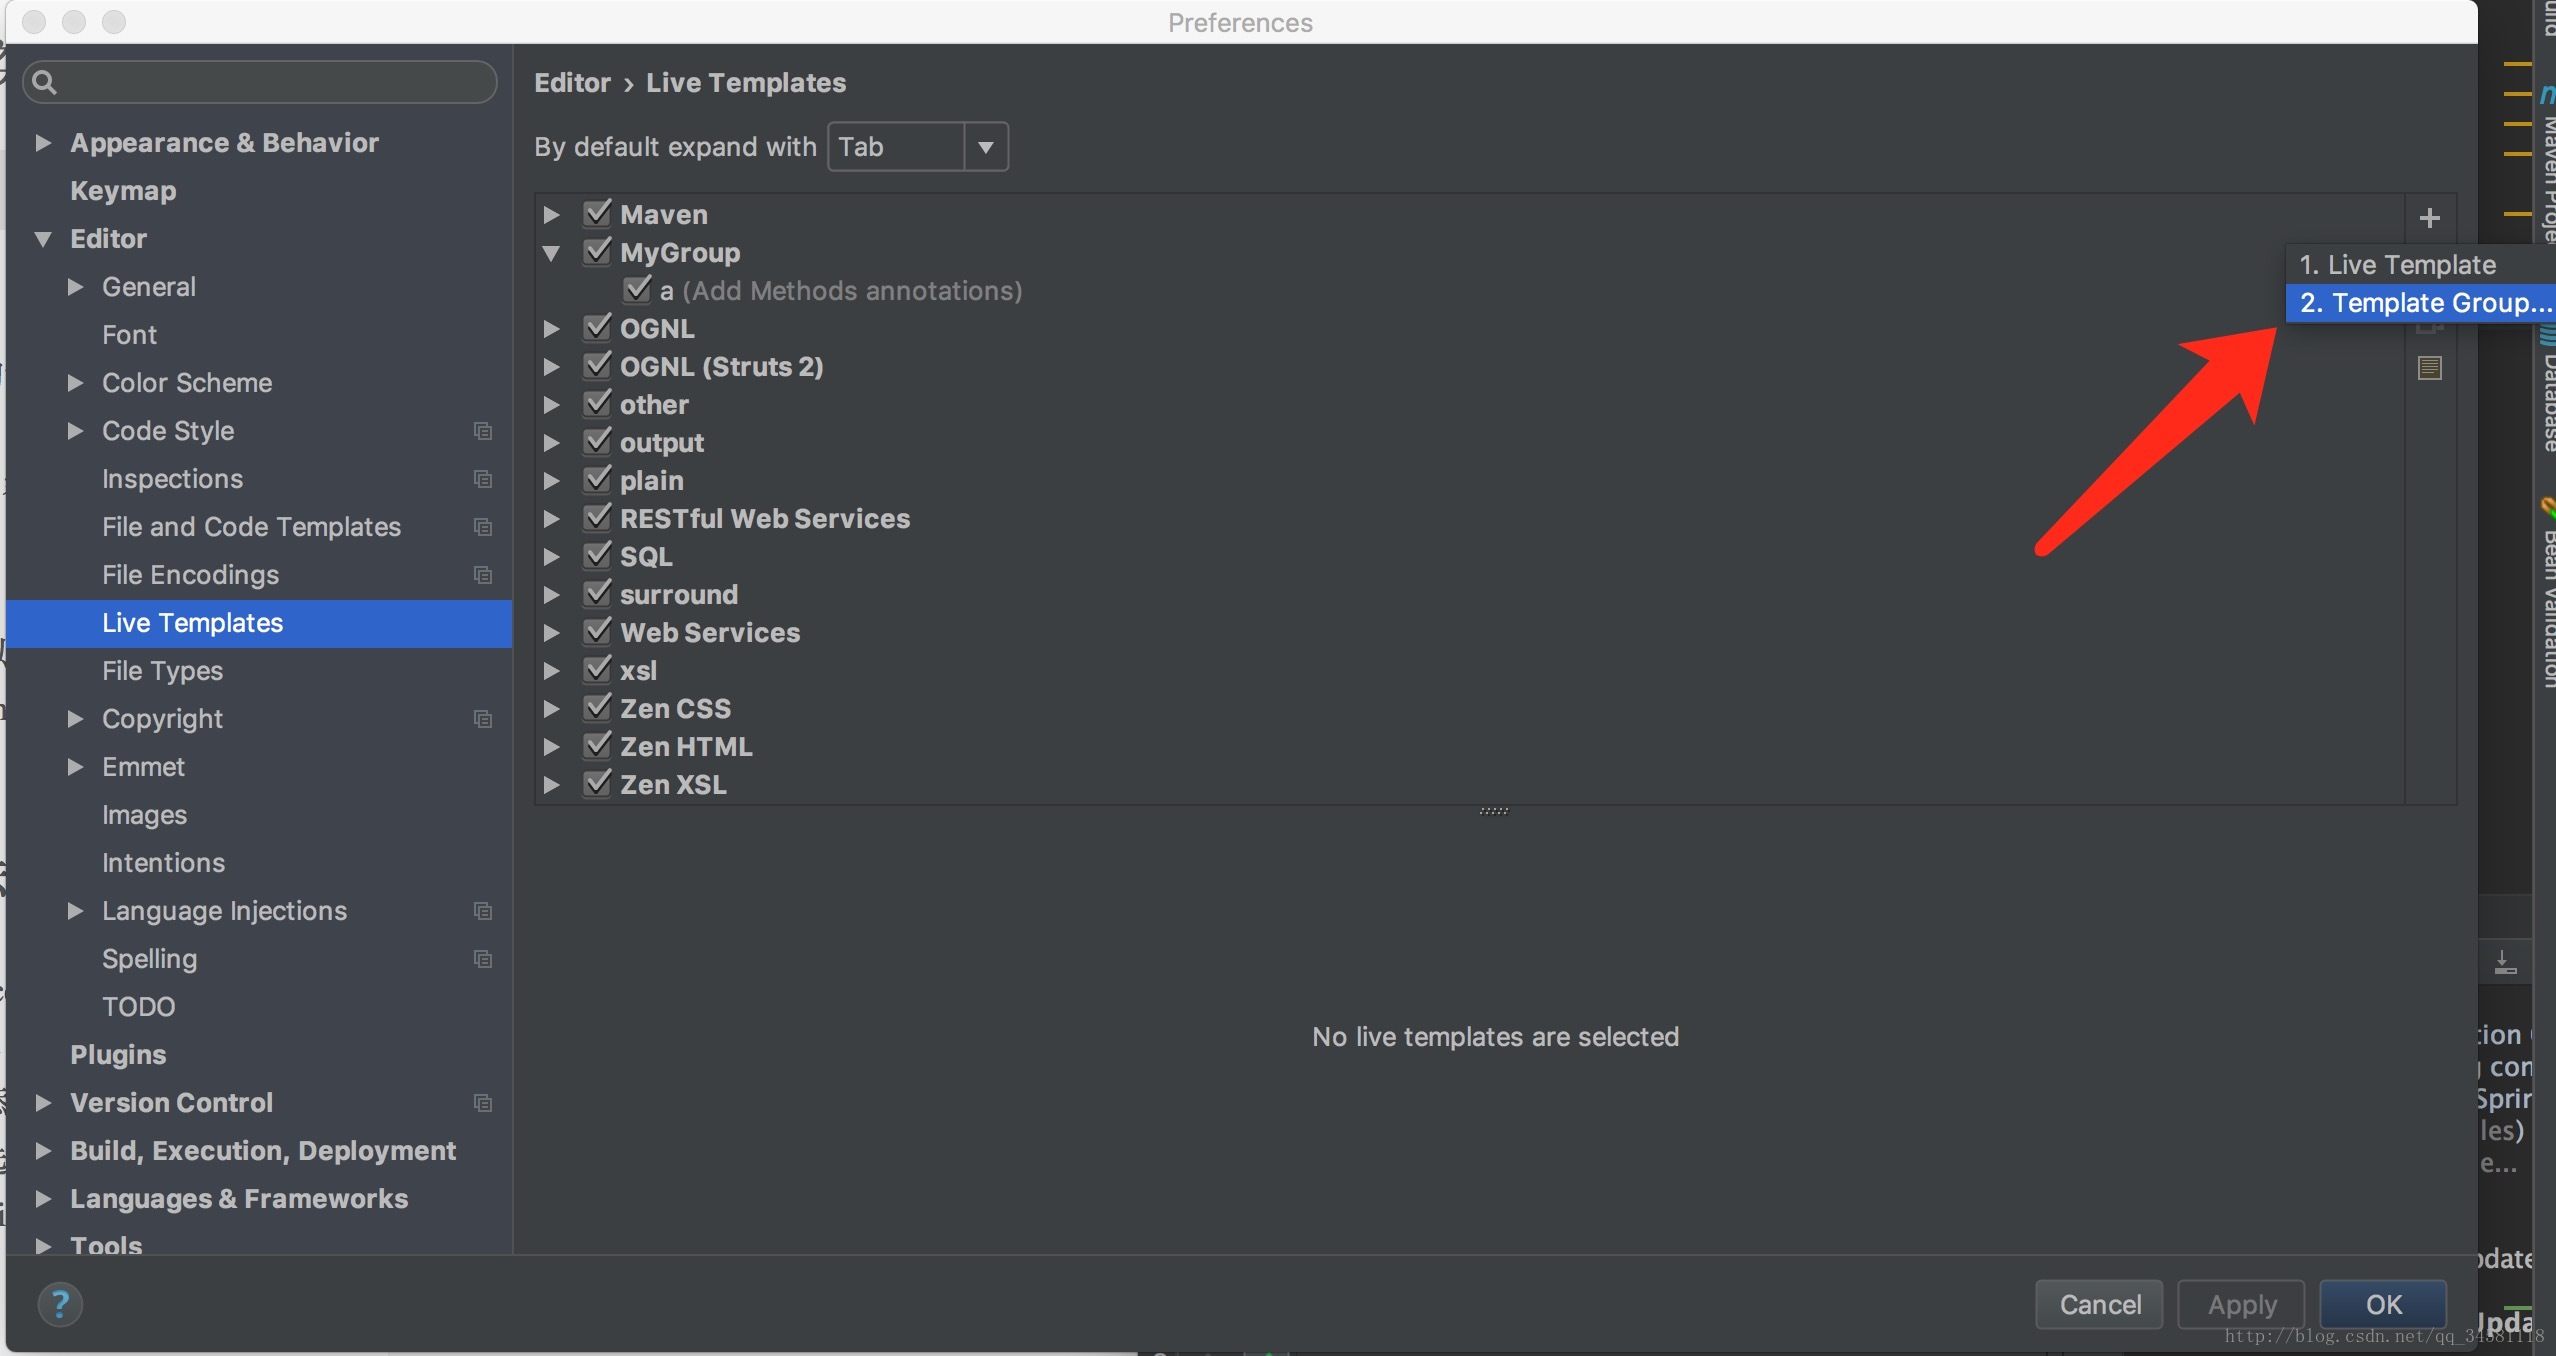
Task: Select the Template Group option
Action: pyautogui.click(x=2421, y=304)
